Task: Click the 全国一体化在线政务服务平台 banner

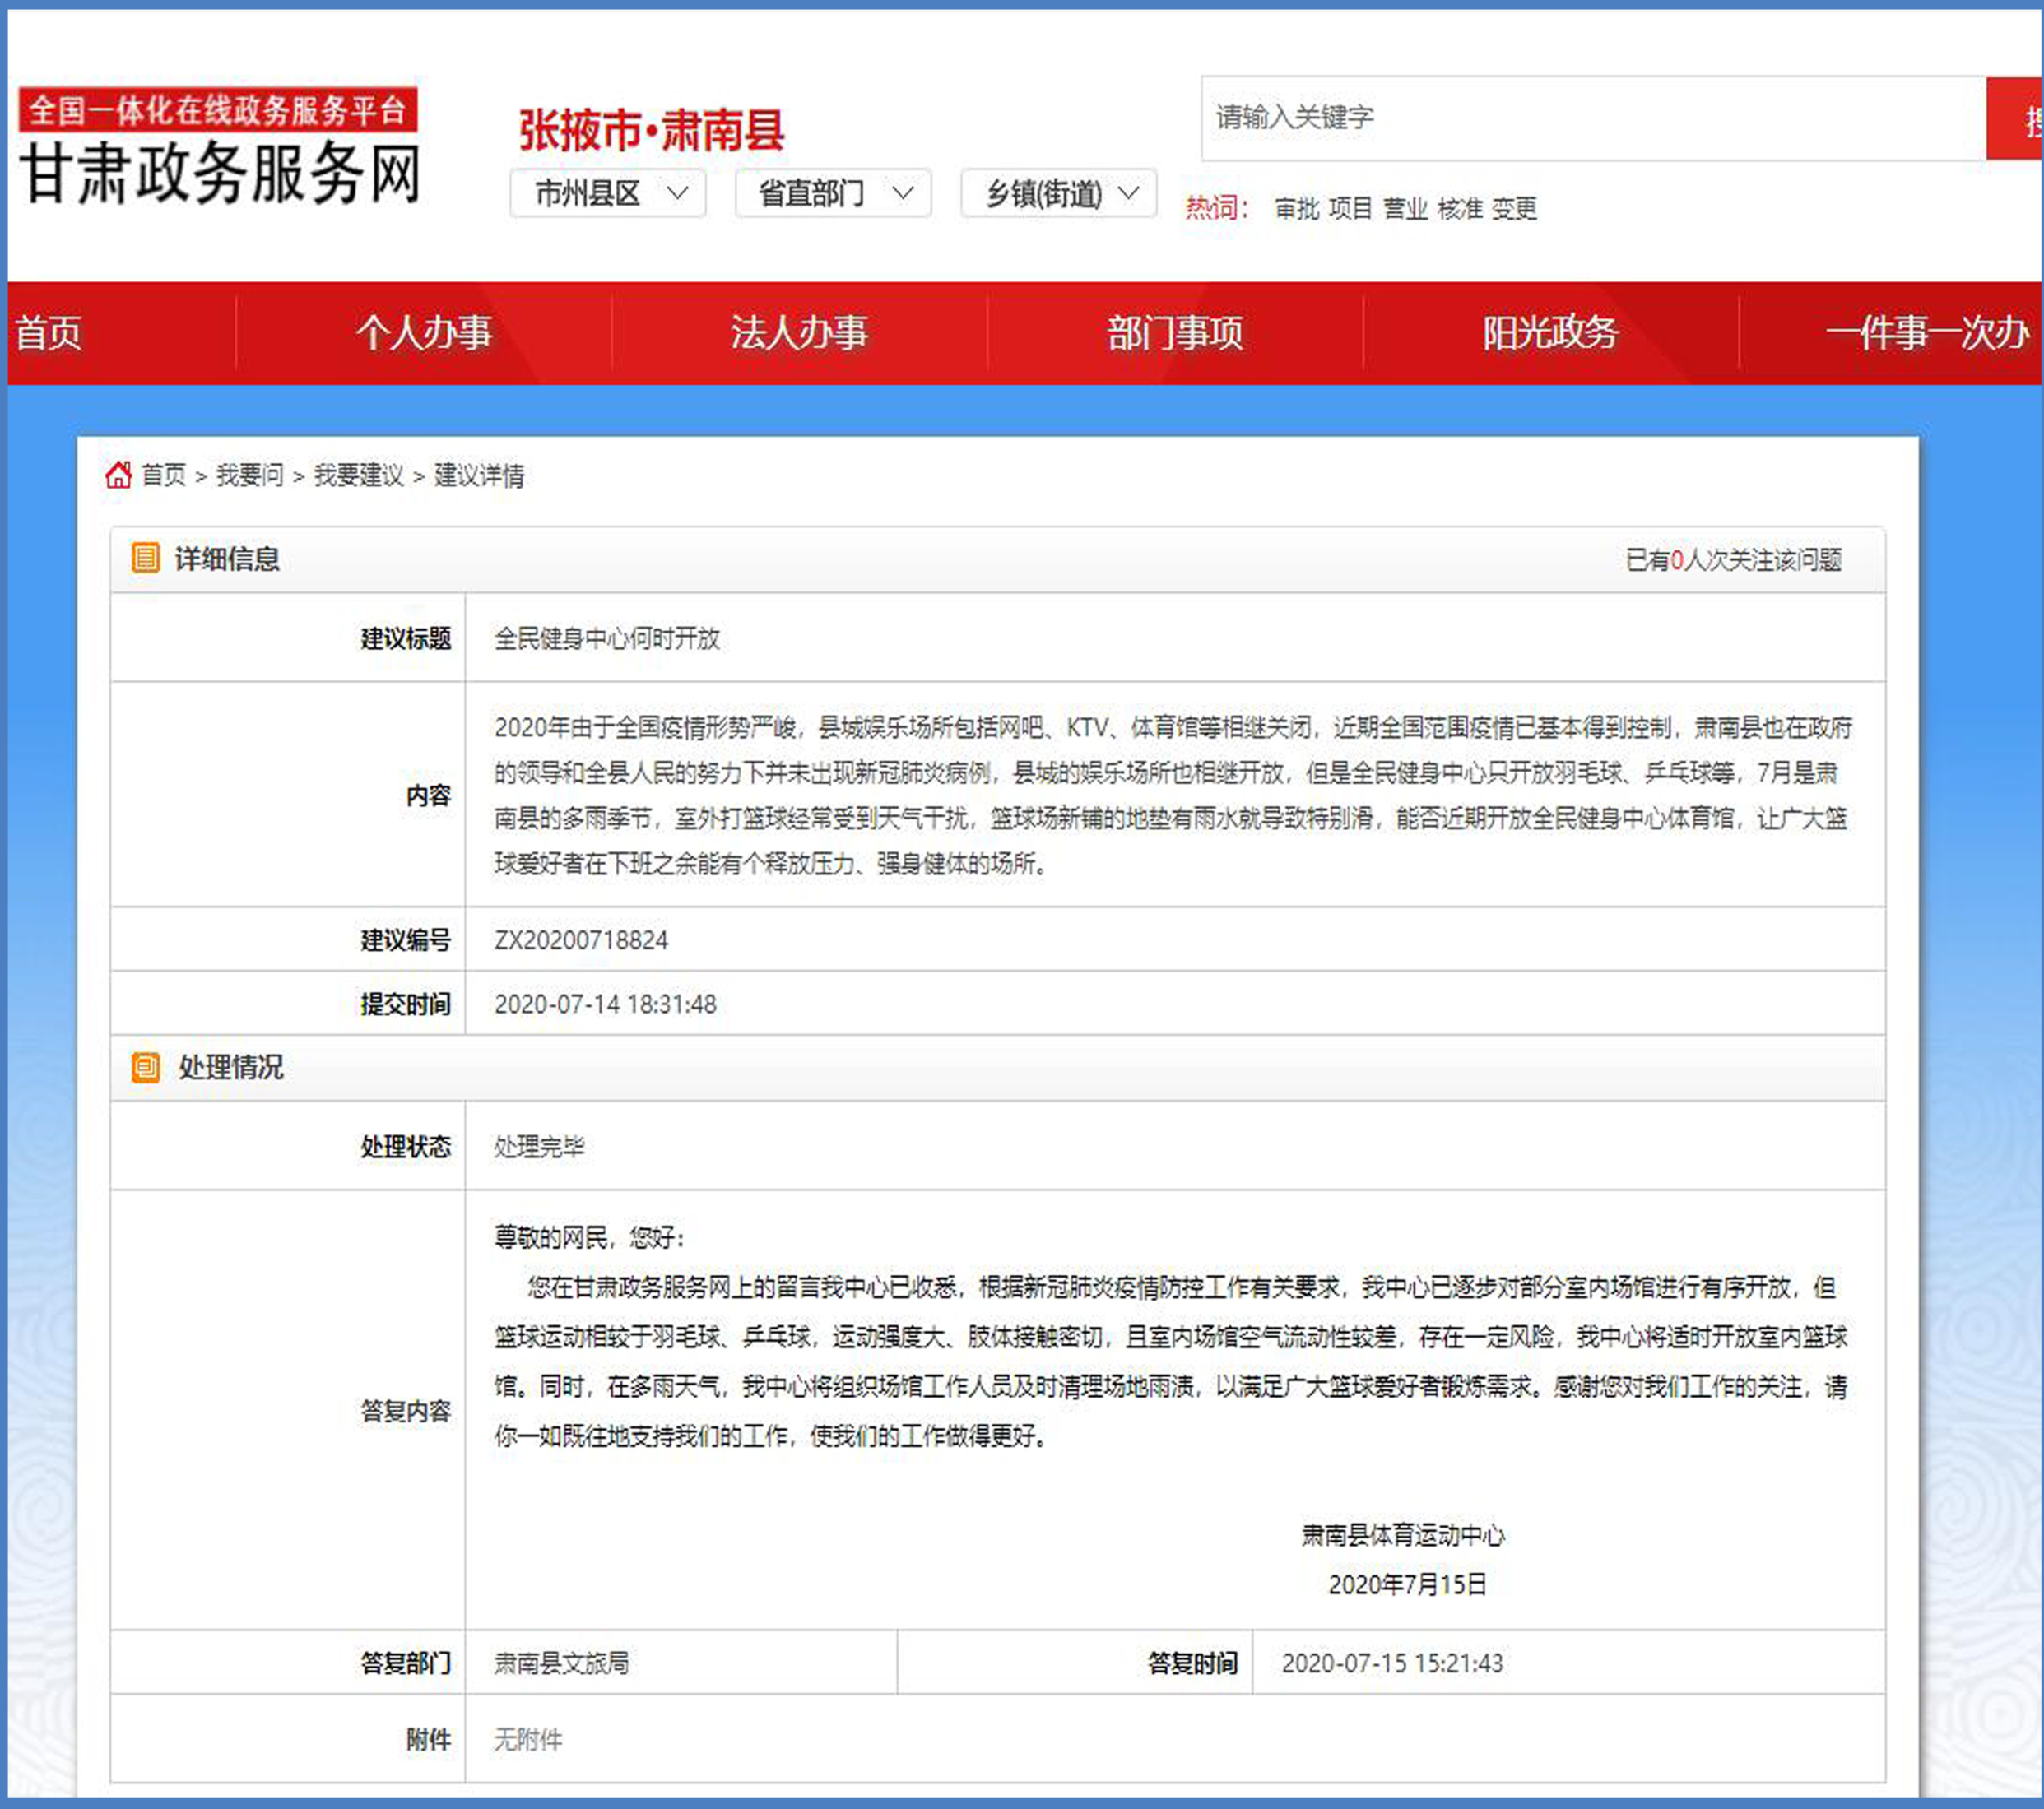Action: pos(217,109)
